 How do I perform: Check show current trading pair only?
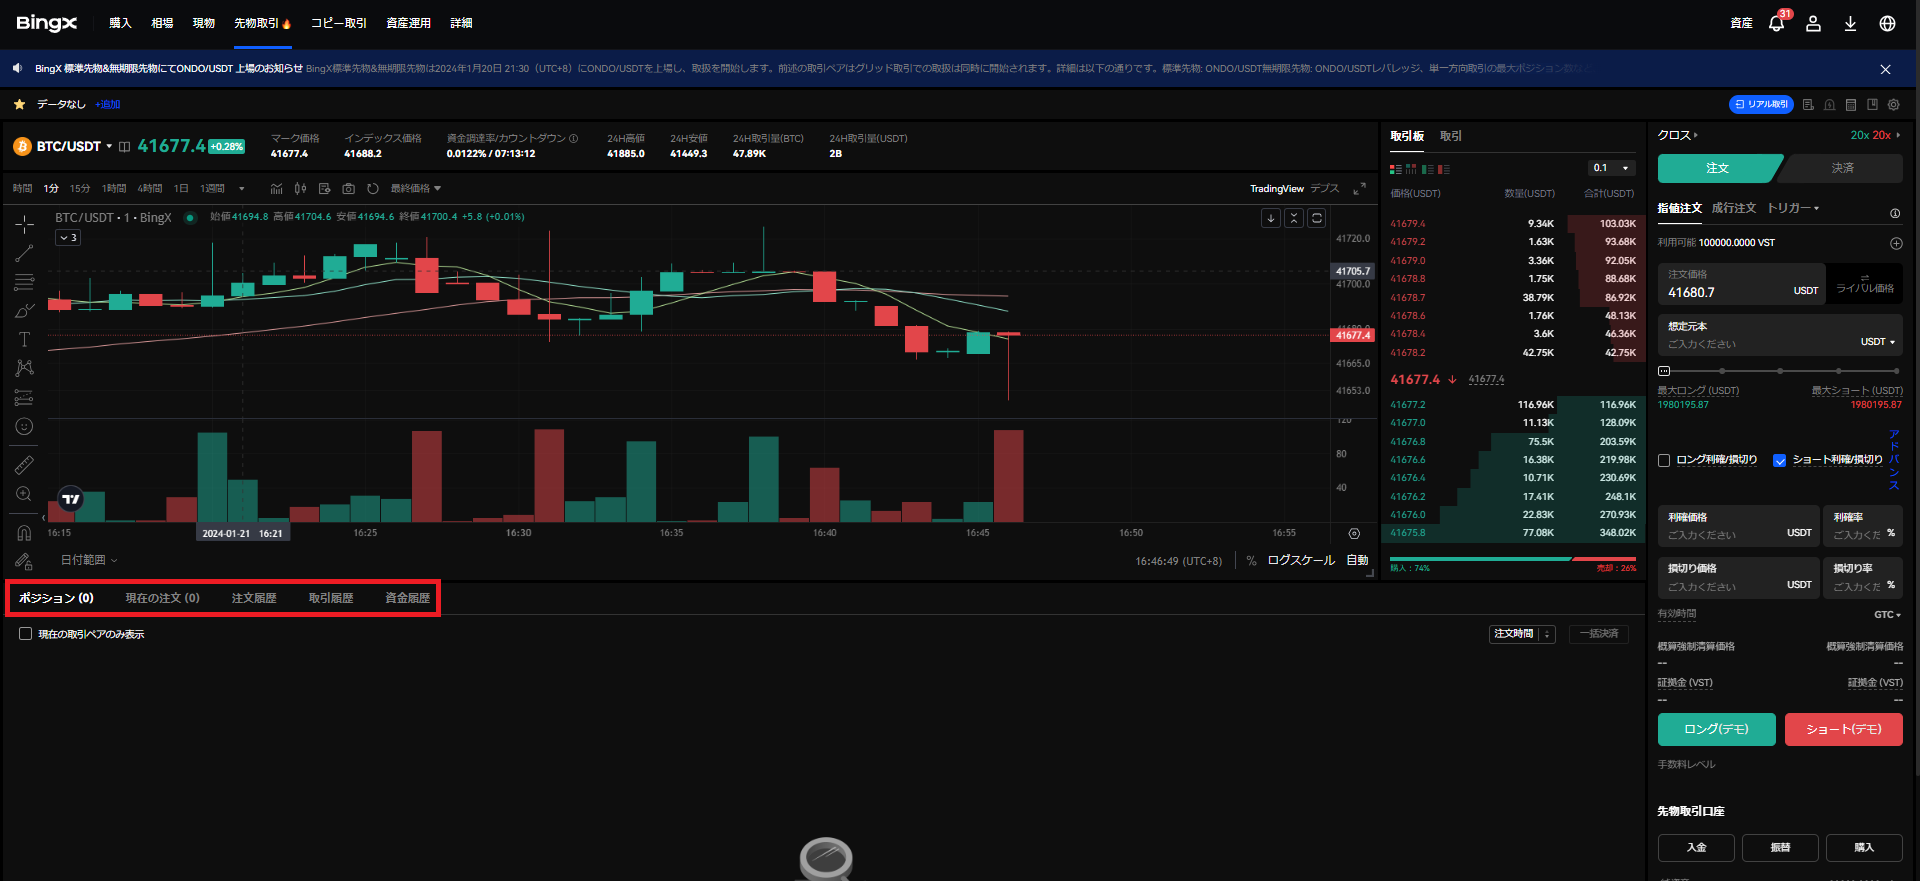25,634
